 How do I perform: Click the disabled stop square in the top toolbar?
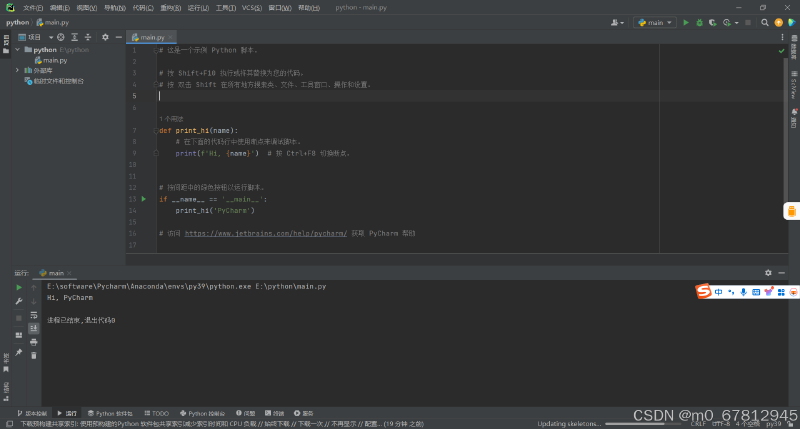748,22
